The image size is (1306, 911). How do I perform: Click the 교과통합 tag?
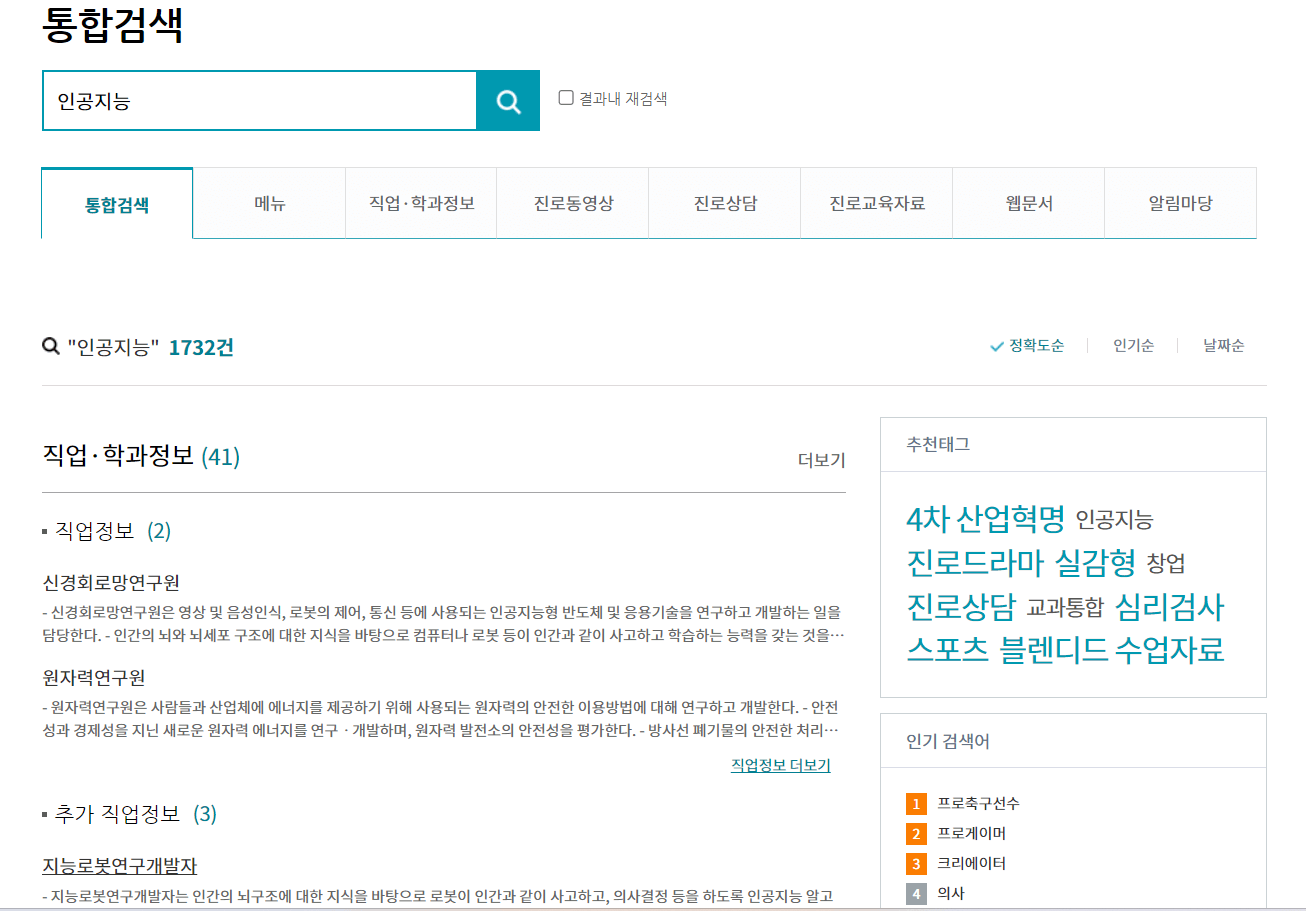1065,608
